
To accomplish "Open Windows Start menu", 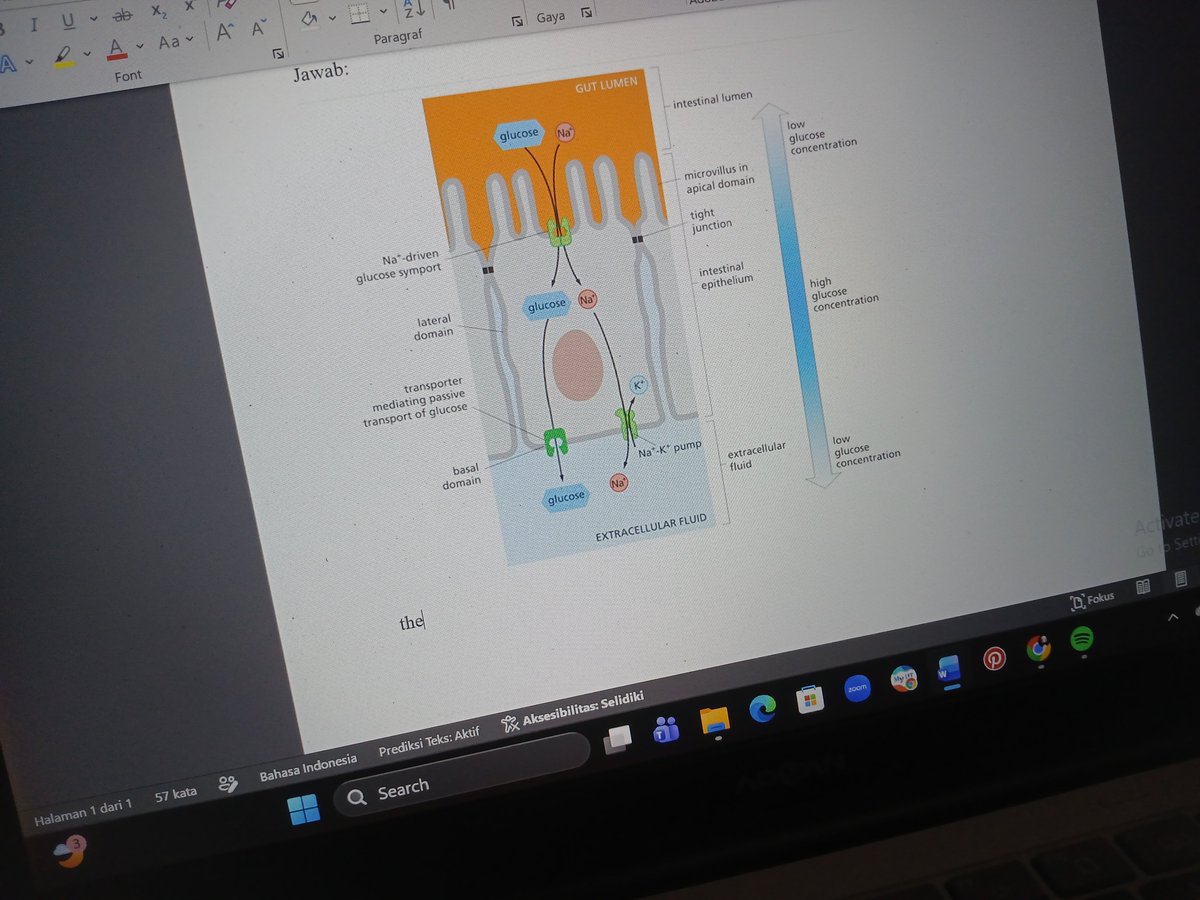I will tap(304, 808).
